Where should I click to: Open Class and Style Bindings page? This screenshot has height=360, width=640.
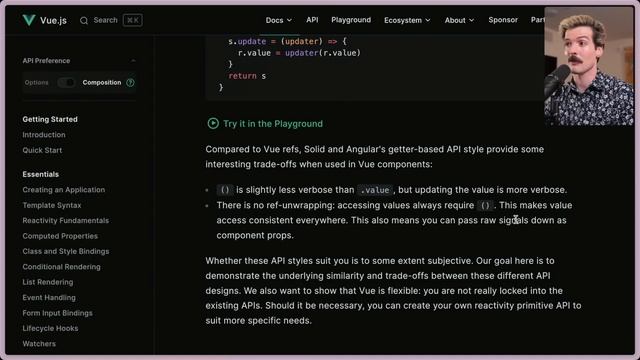(x=66, y=251)
